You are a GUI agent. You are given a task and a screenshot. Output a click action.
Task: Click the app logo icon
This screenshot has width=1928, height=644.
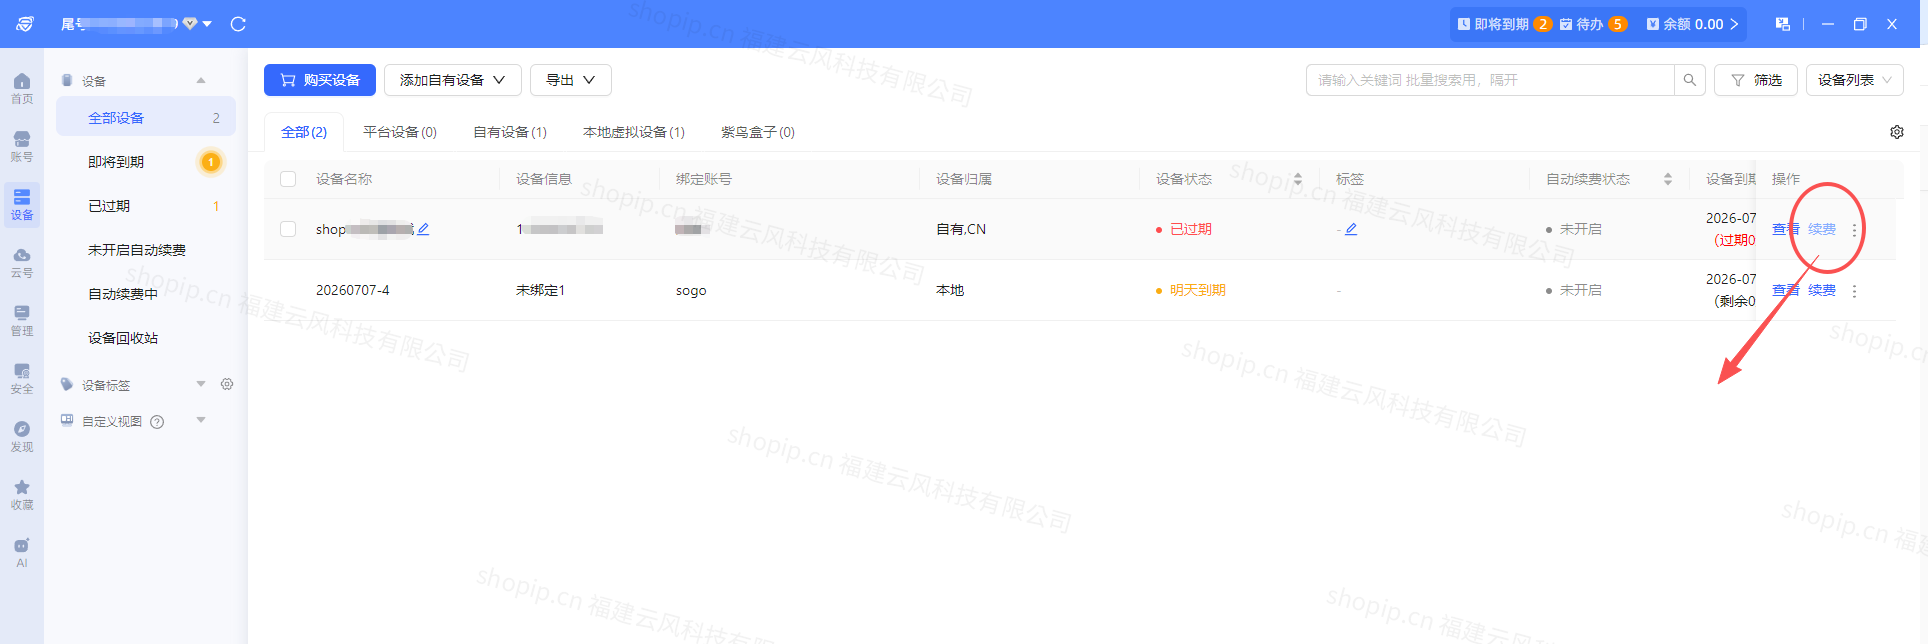[x=25, y=24]
